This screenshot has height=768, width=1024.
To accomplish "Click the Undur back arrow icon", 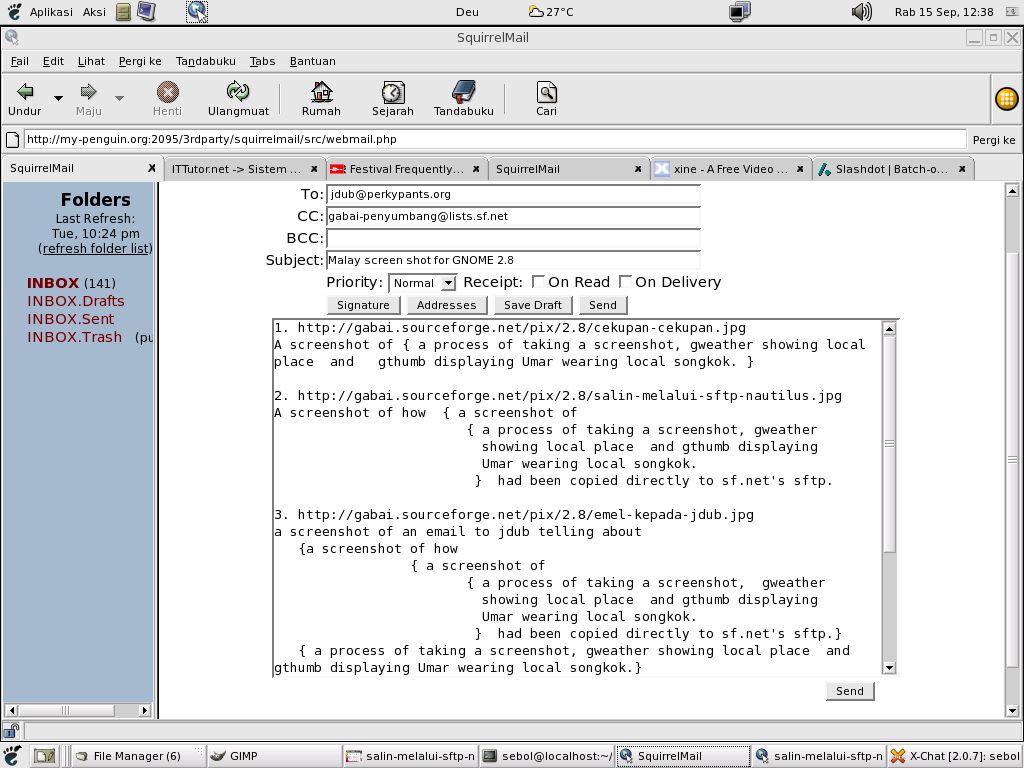I will 25,93.
